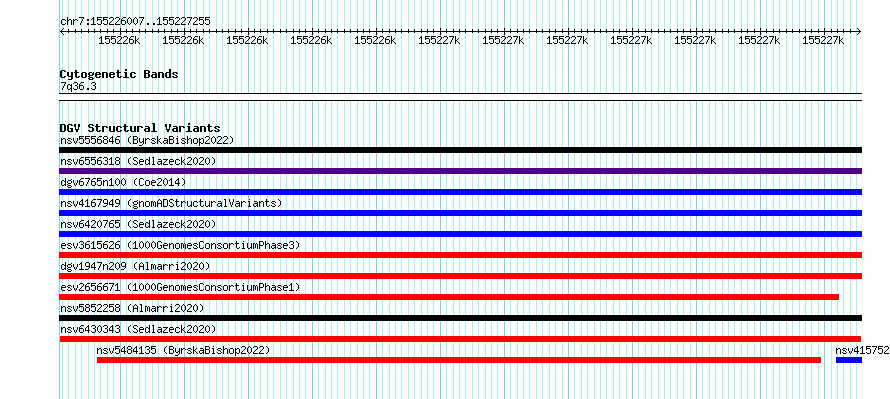The image size is (890, 399).
Task: Open nsv4167949 (gnomADStructuralVariants) label
Action: pos(171,203)
